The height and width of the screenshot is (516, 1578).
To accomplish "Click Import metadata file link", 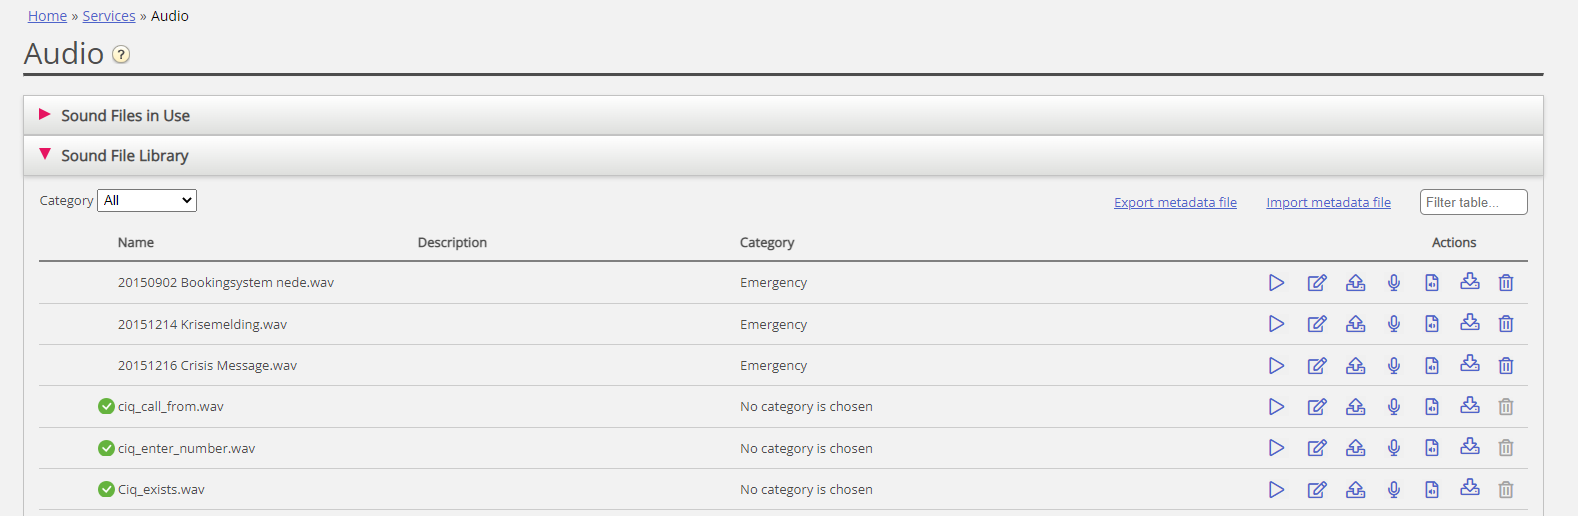I will [x=1328, y=202].
